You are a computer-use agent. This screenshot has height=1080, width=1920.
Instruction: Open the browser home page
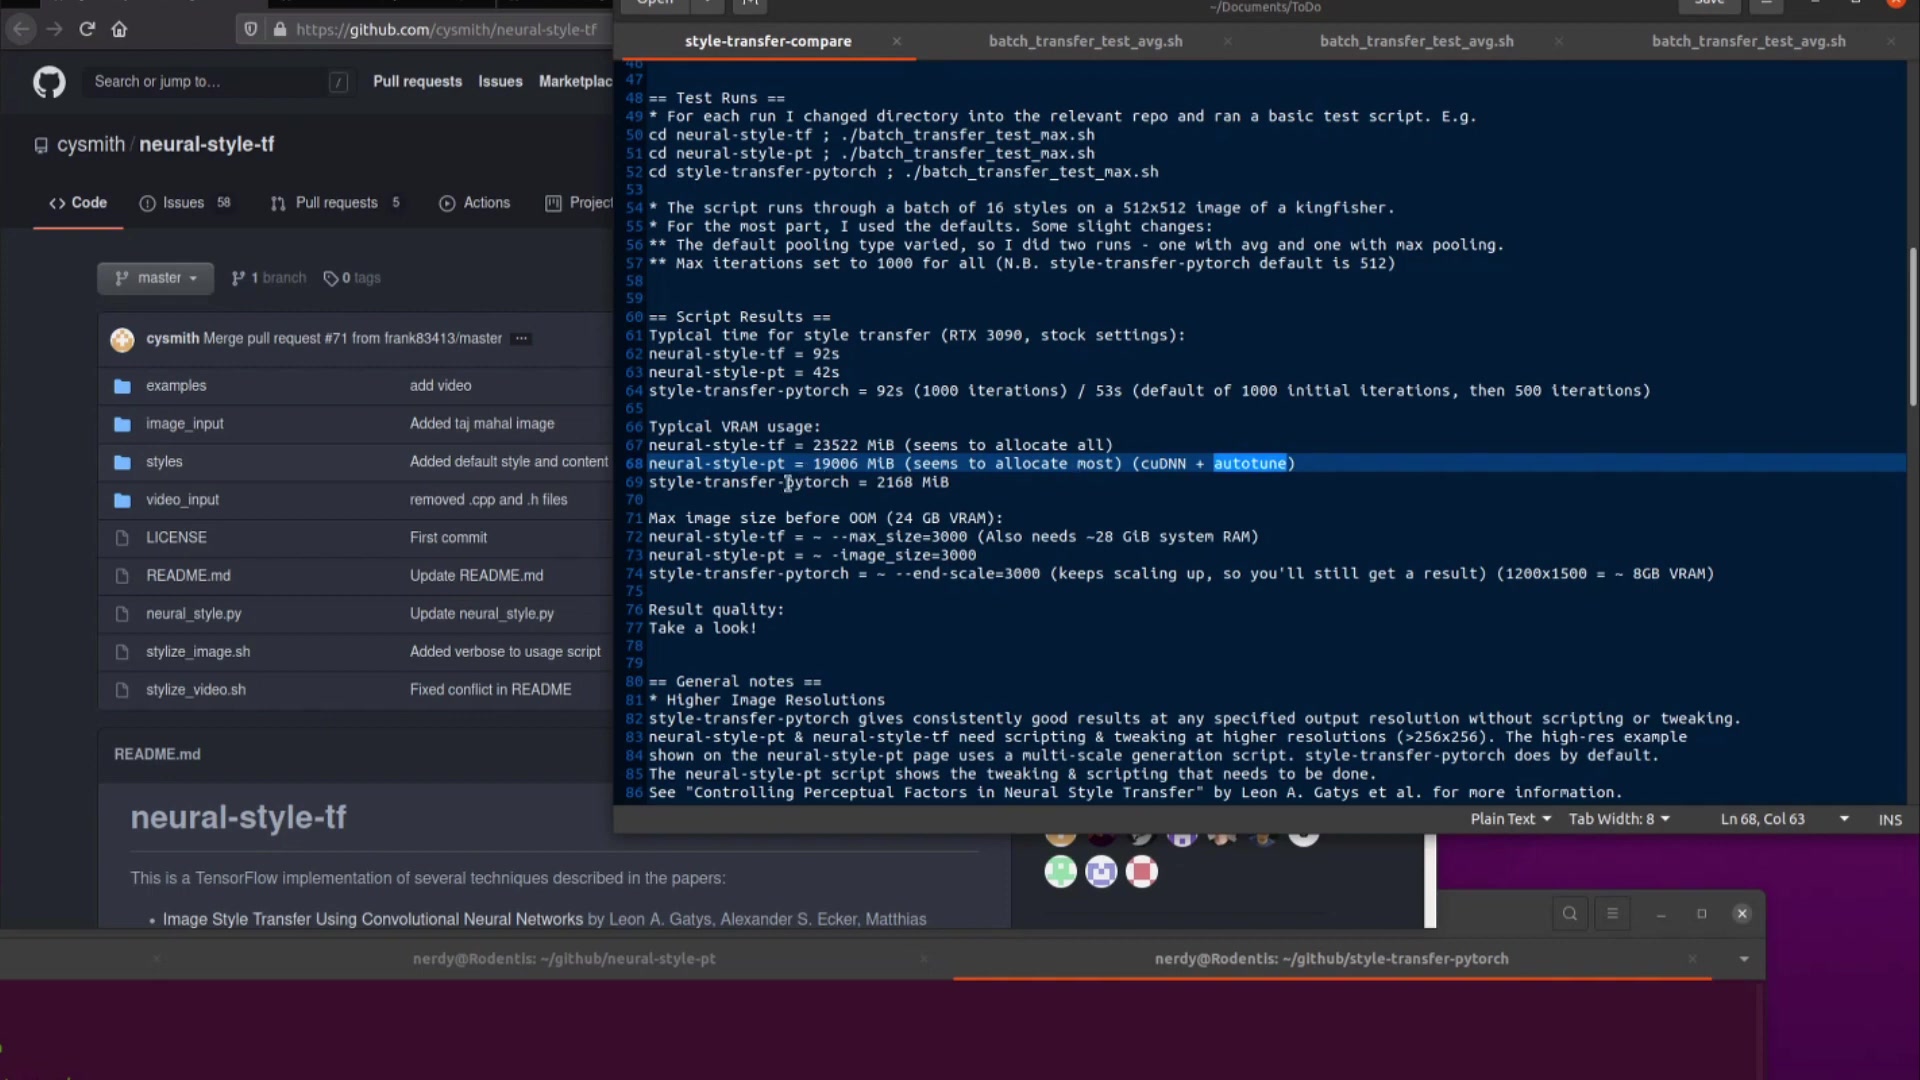(119, 29)
